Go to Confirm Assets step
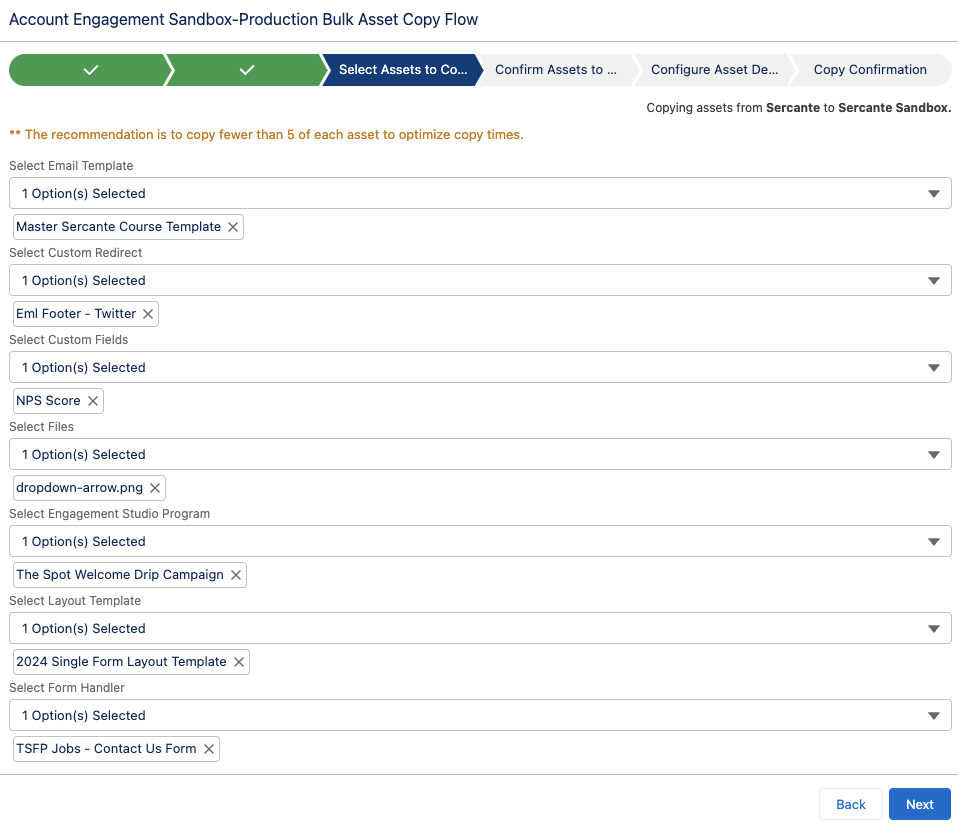The height and width of the screenshot is (828, 958). click(x=556, y=70)
